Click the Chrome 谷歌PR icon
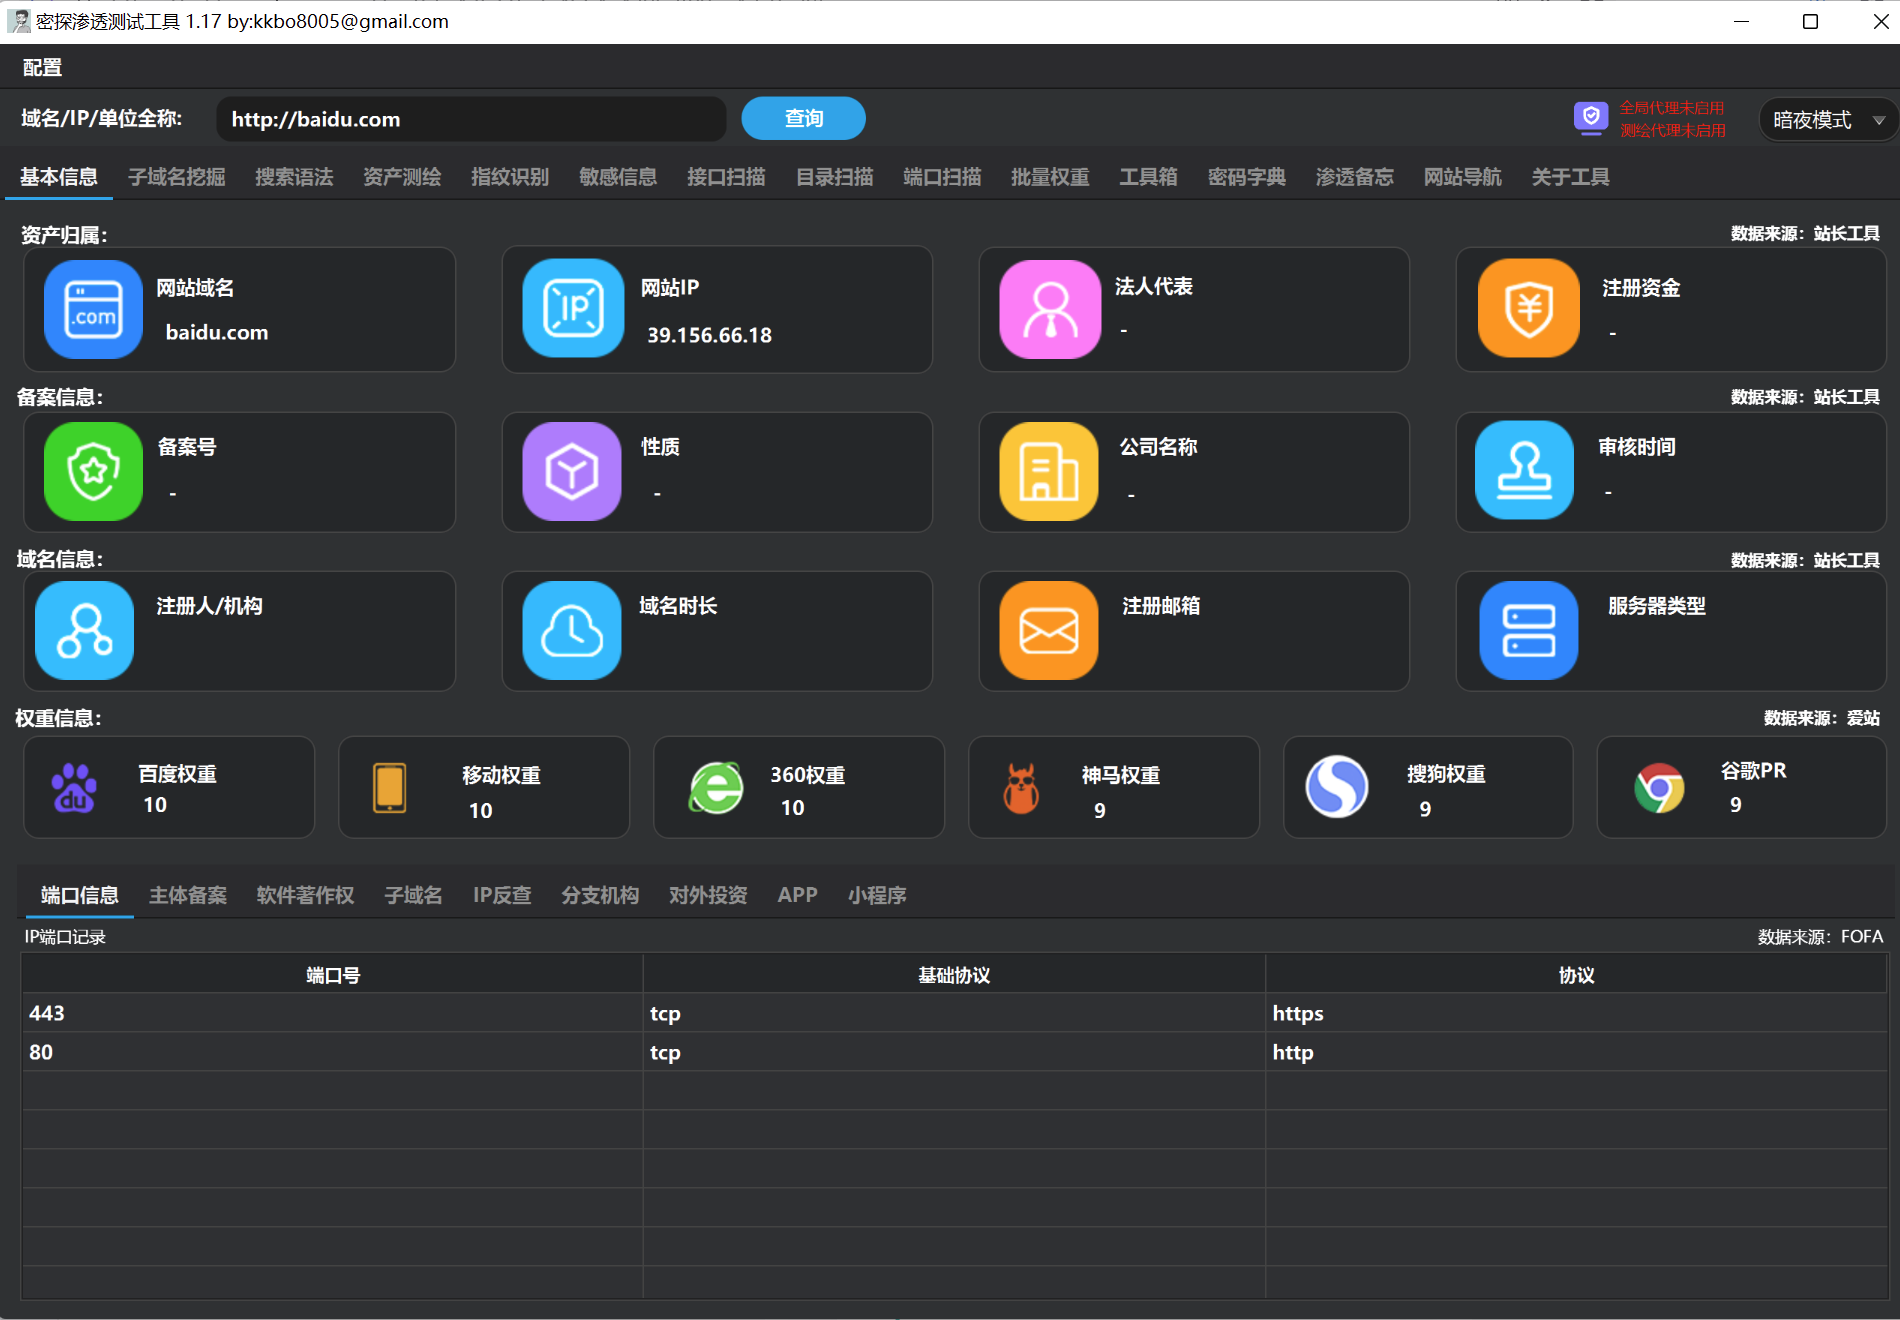The width and height of the screenshot is (1900, 1320). click(1659, 788)
